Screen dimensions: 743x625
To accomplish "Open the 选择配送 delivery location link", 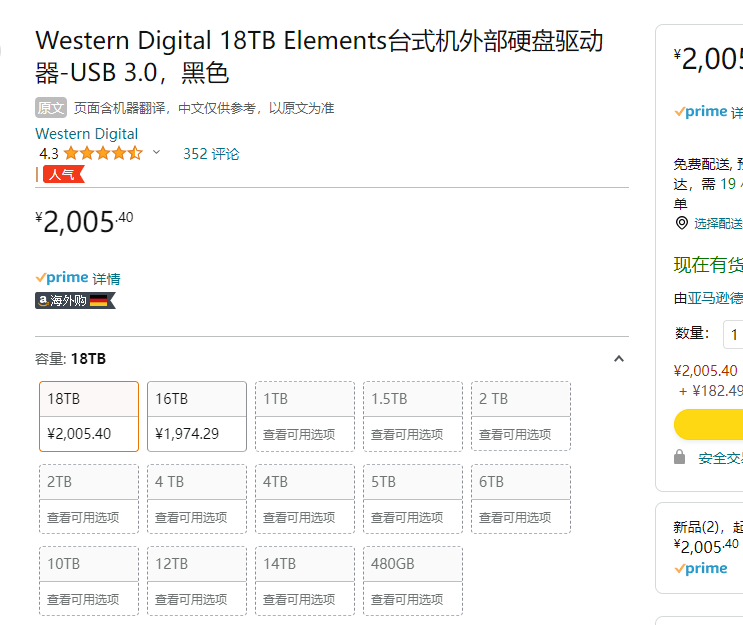I will pyautogui.click(x=718, y=224).
